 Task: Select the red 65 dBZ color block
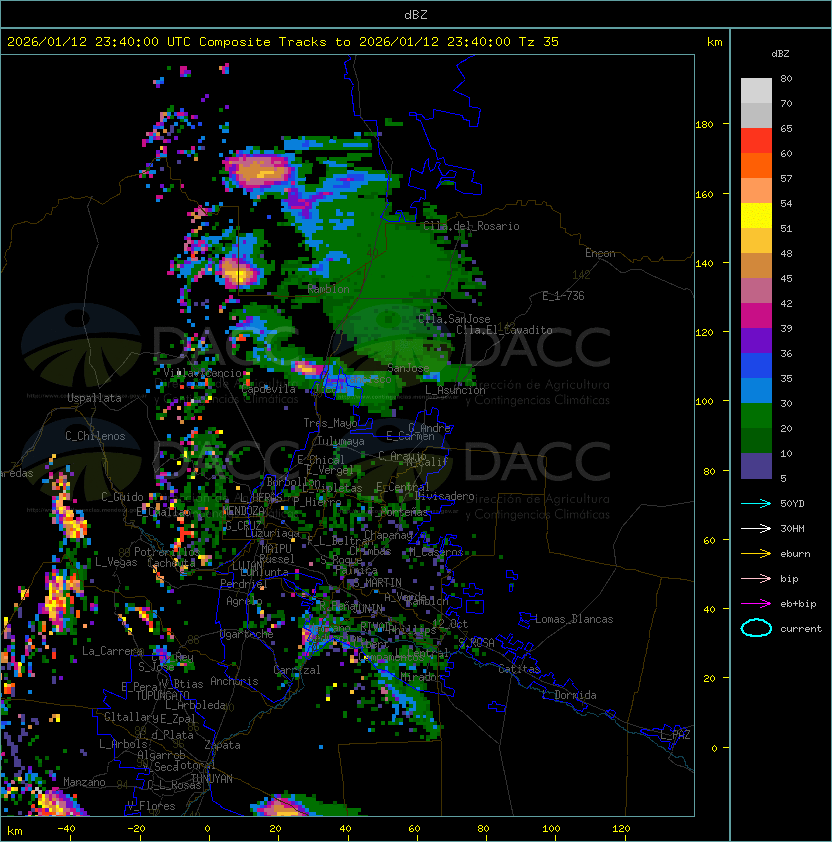click(x=756, y=141)
